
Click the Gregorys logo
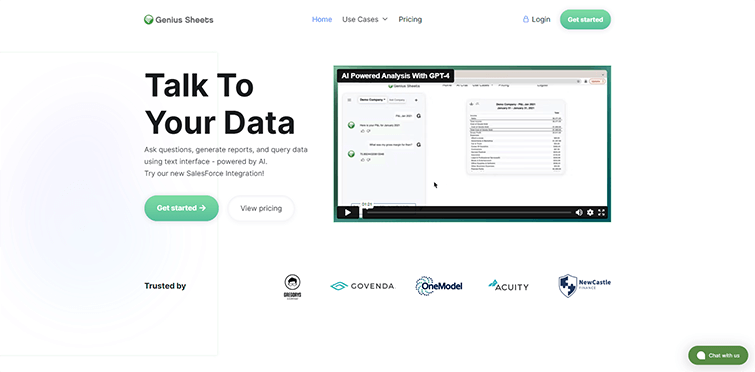pyautogui.click(x=292, y=287)
